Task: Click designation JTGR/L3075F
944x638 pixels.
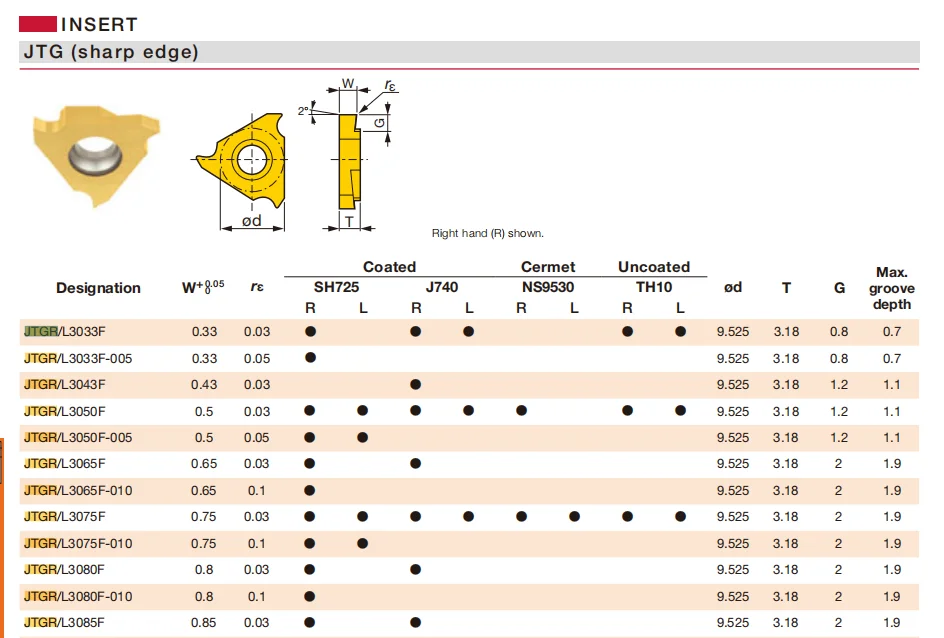Action: 64,516
